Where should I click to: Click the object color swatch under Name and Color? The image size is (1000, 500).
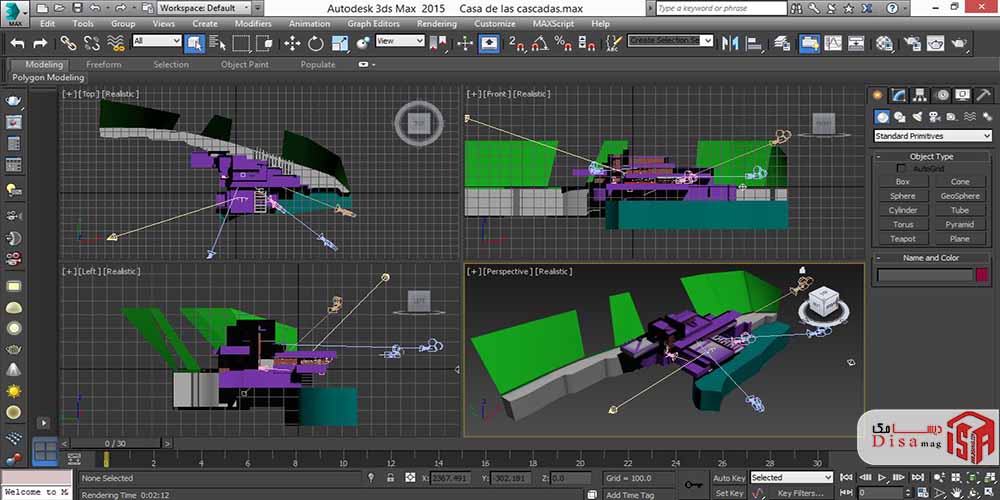point(982,275)
